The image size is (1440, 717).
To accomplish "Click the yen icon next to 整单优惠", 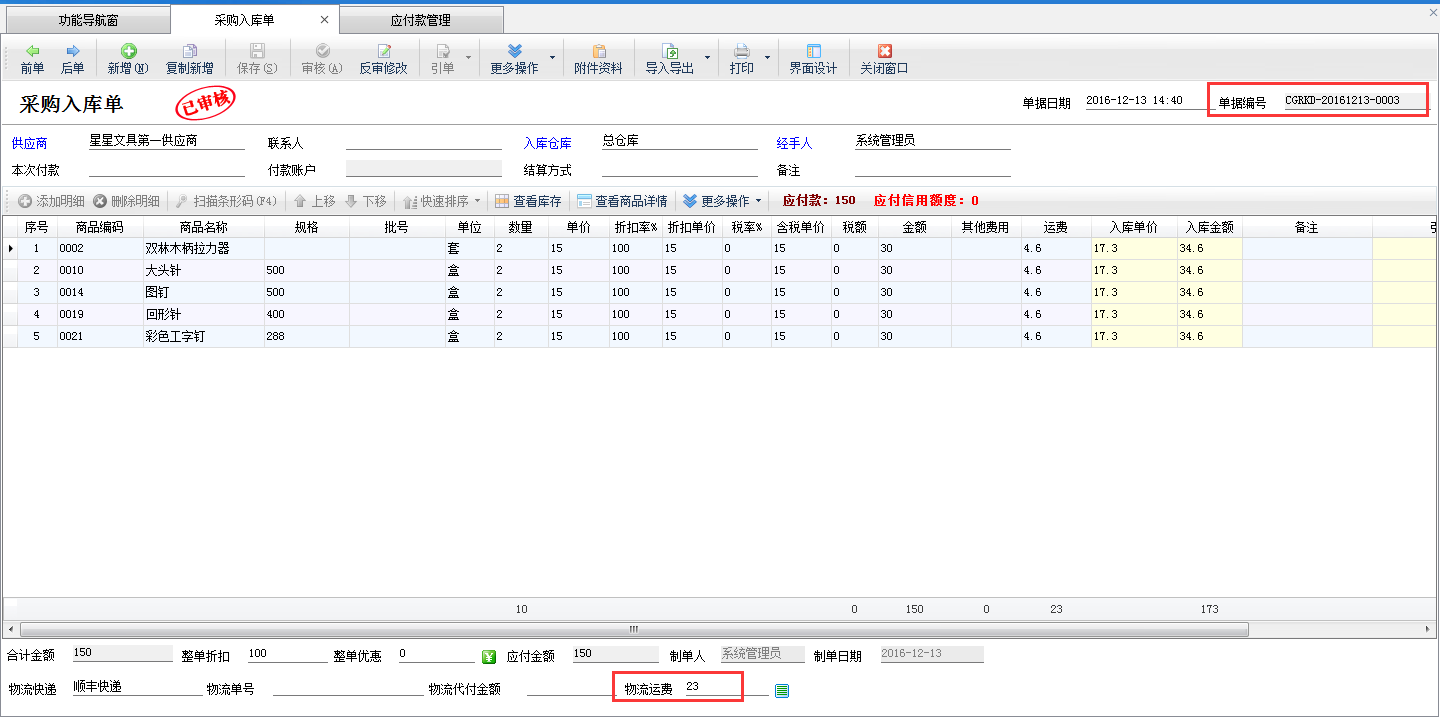I will coord(488,656).
